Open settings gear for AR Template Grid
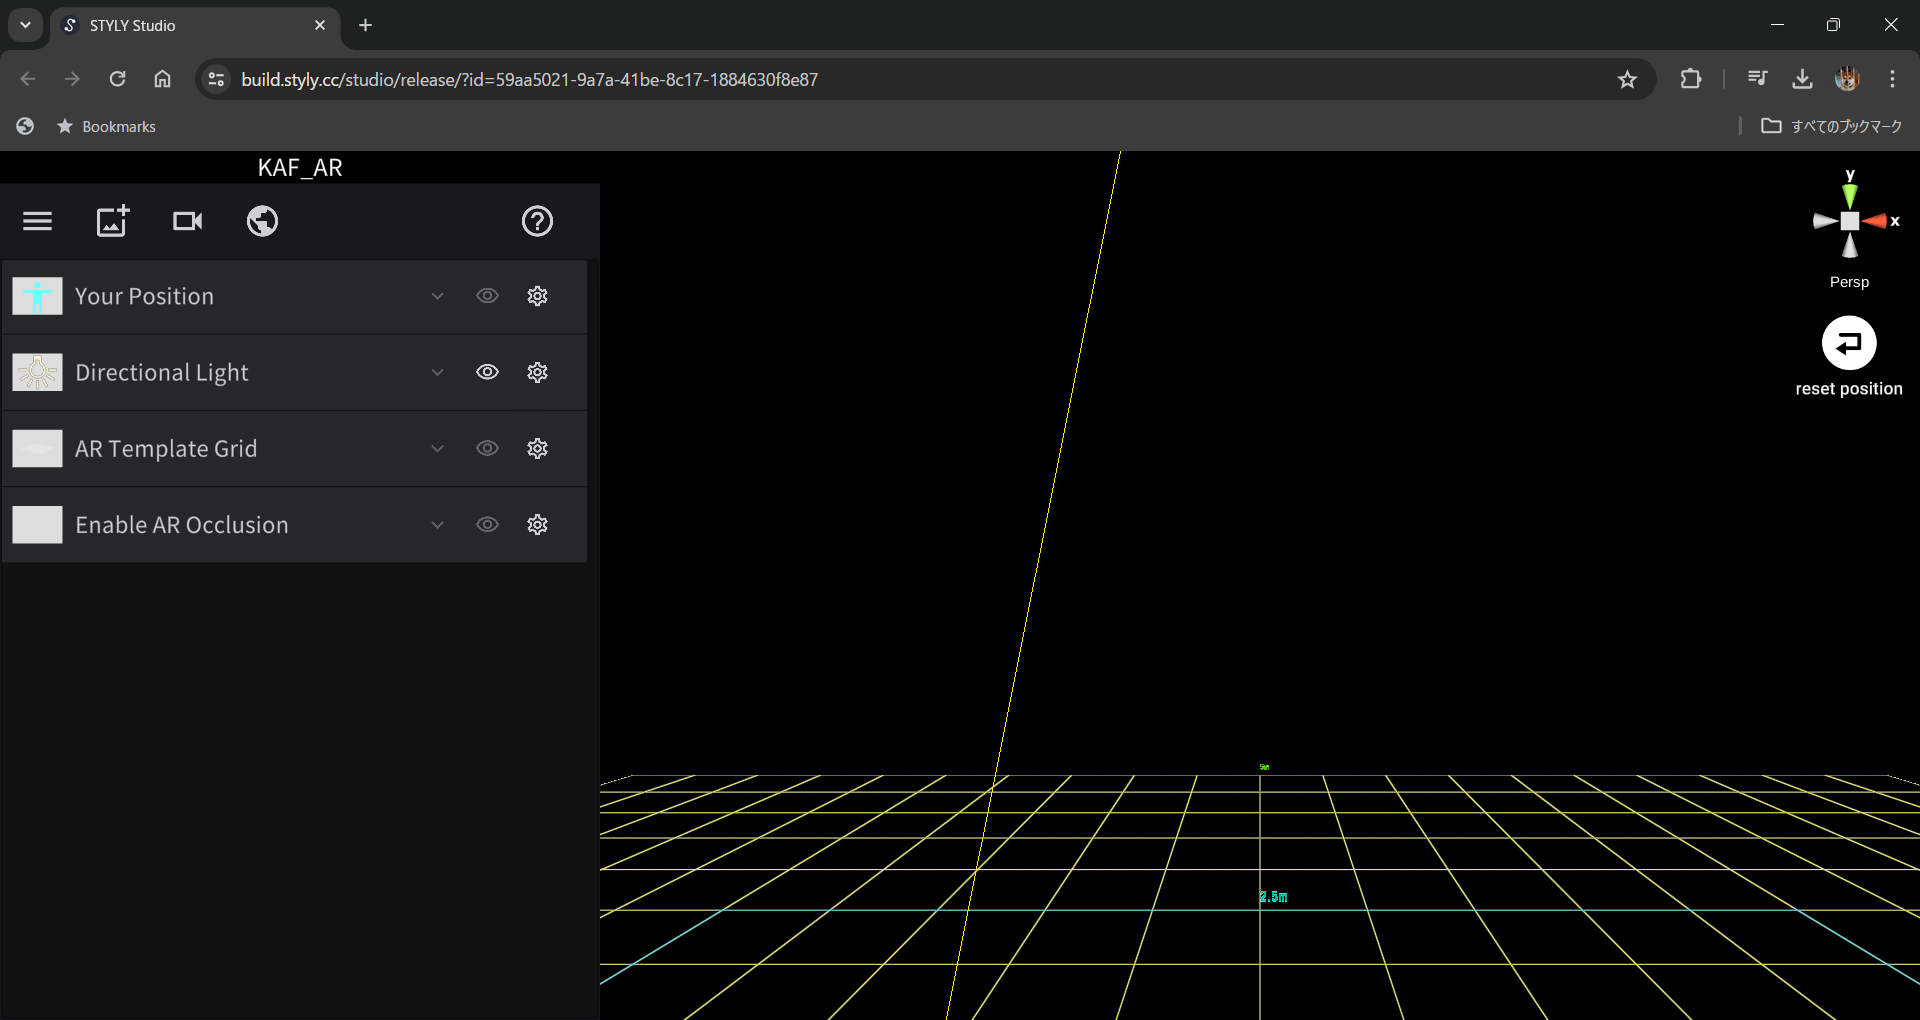Image resolution: width=1920 pixels, height=1020 pixels. click(x=537, y=448)
